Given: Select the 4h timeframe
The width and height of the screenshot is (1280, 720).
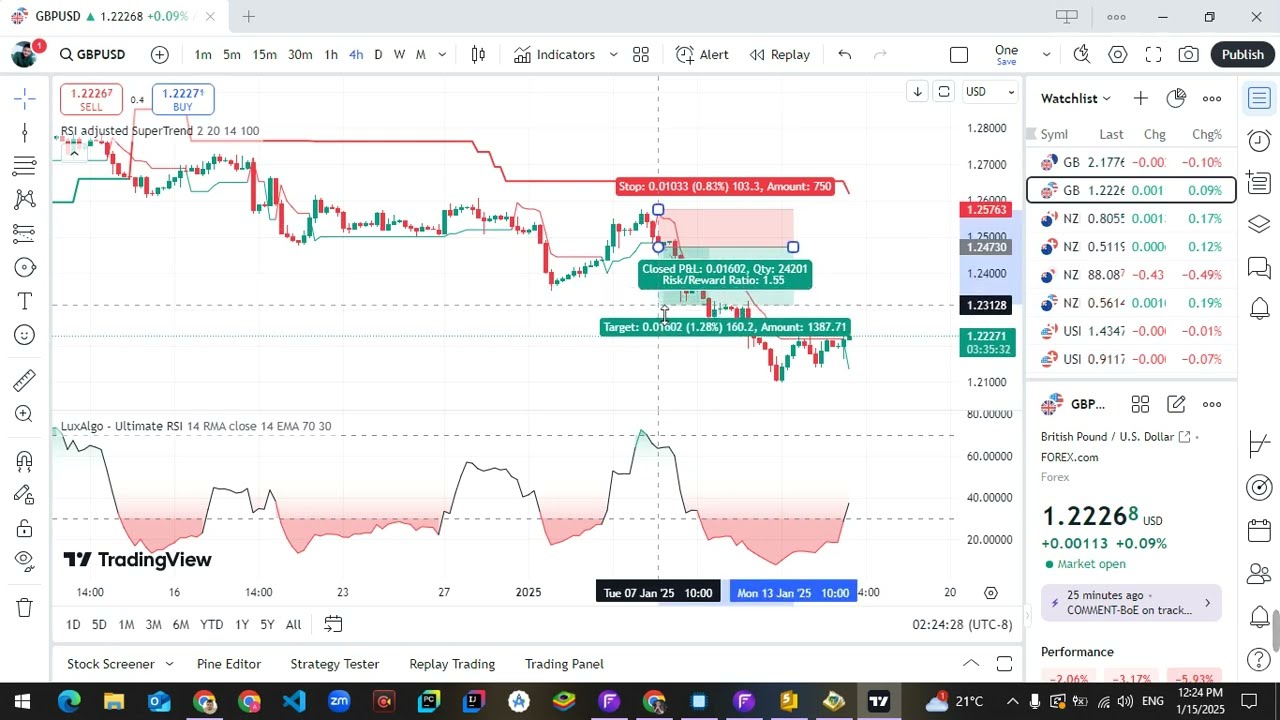Looking at the screenshot, I should click(356, 55).
